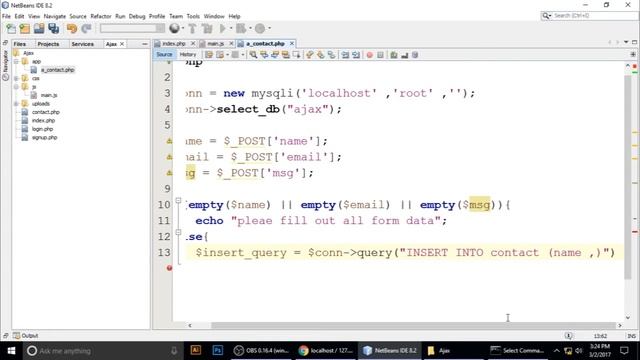Click the Shift Line Left icon
The height and width of the screenshot is (360, 640).
pyautogui.click(x=345, y=55)
